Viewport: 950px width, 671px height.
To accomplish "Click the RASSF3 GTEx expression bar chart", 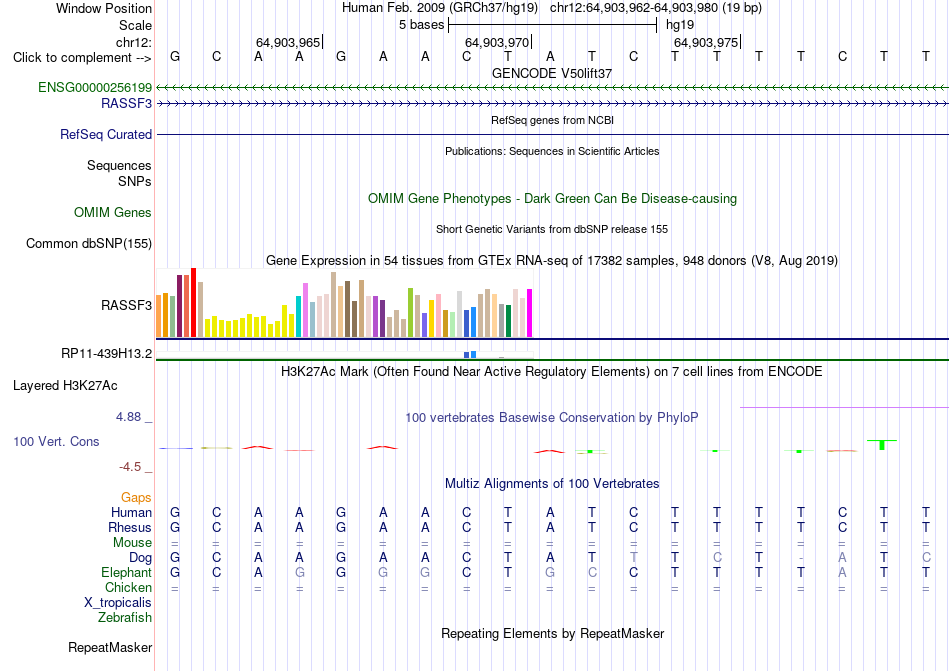I will [344, 303].
